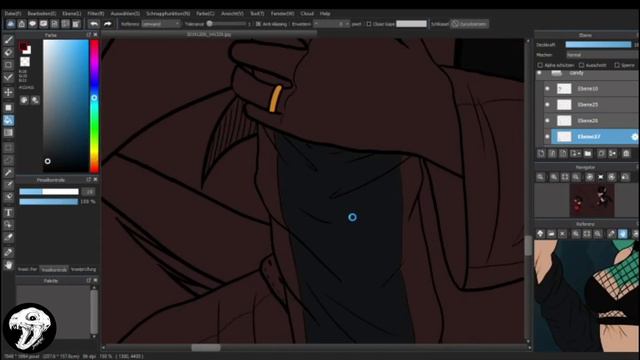
Task: Close the Farbe panel
Action: point(96,35)
